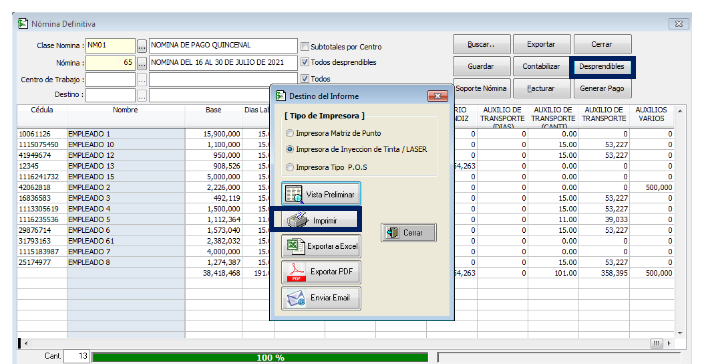Close the Destino del Informe dialog
The height and width of the screenshot is (364, 705).
437,96
